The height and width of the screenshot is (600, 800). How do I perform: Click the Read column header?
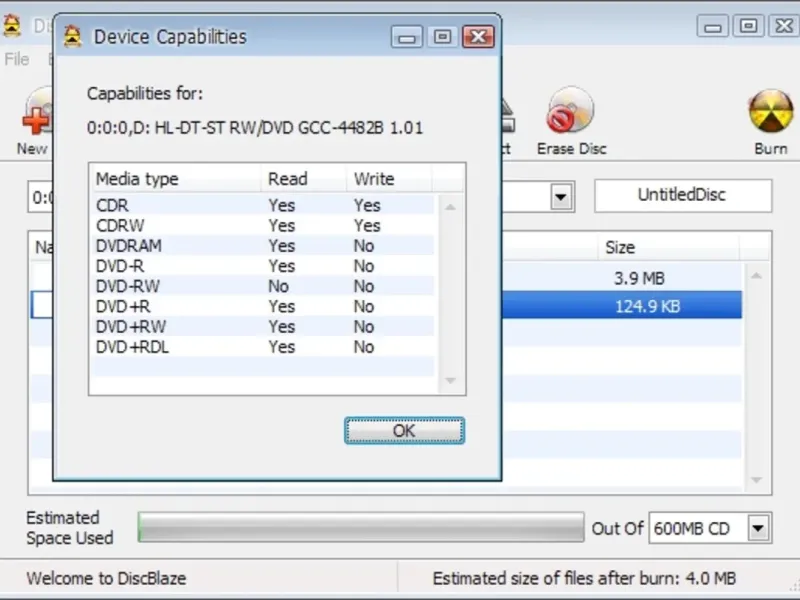pyautogui.click(x=304, y=179)
